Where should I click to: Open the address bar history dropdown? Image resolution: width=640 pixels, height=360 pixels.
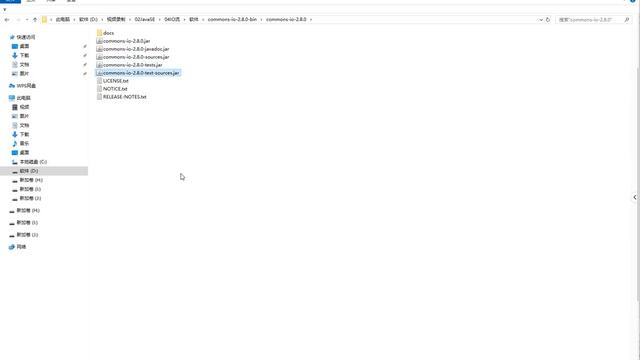click(x=541, y=20)
